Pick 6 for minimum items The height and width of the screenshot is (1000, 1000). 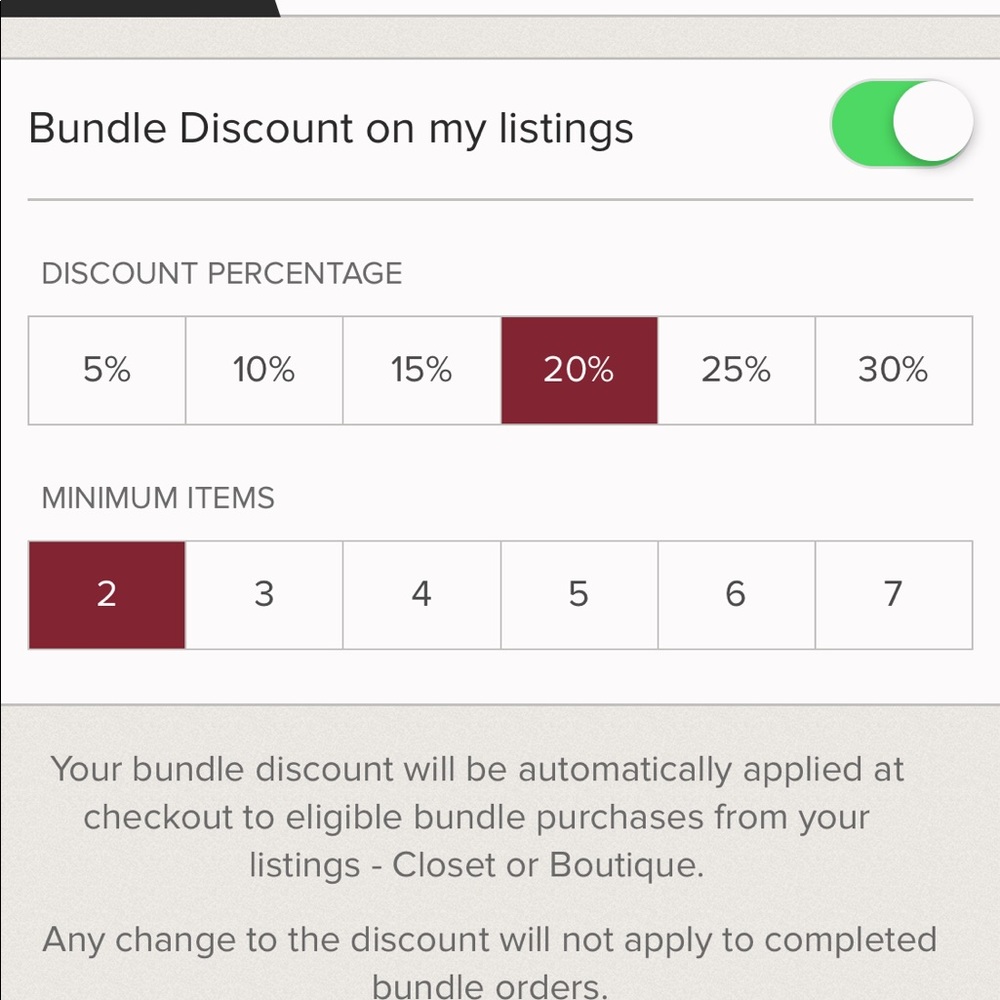[x=736, y=594]
